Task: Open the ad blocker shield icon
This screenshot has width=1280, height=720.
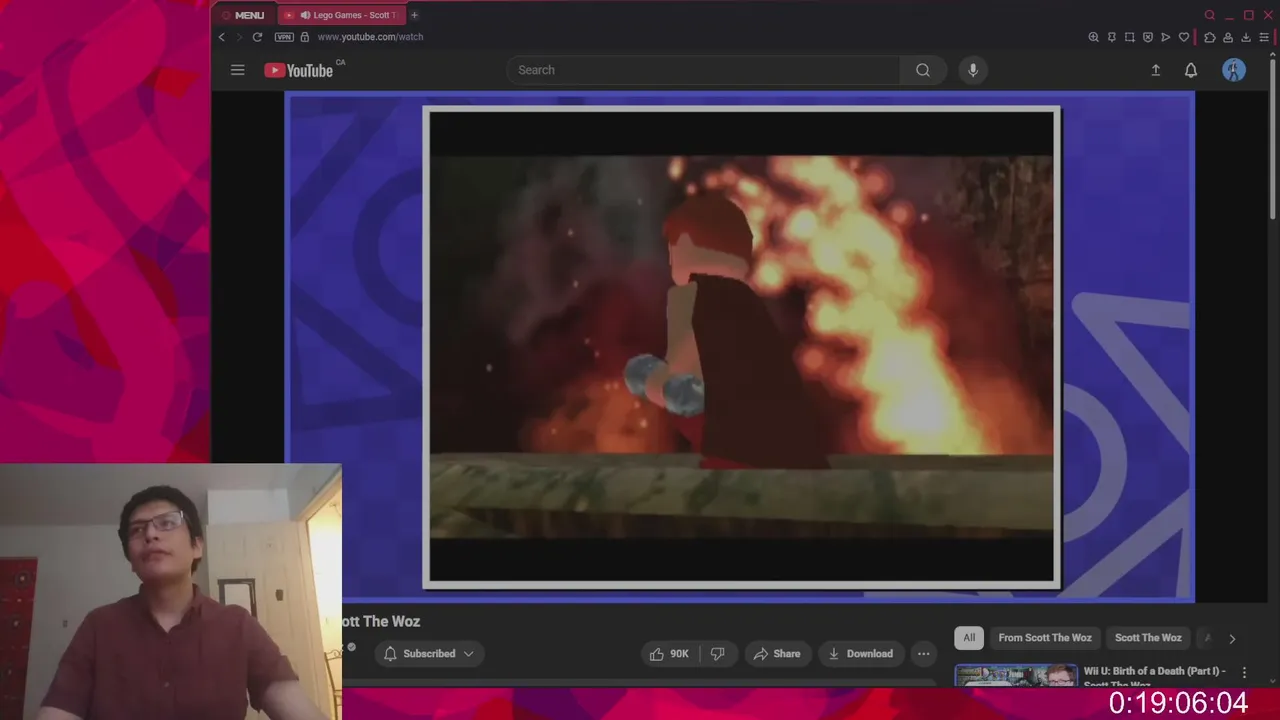Action: tap(1147, 37)
